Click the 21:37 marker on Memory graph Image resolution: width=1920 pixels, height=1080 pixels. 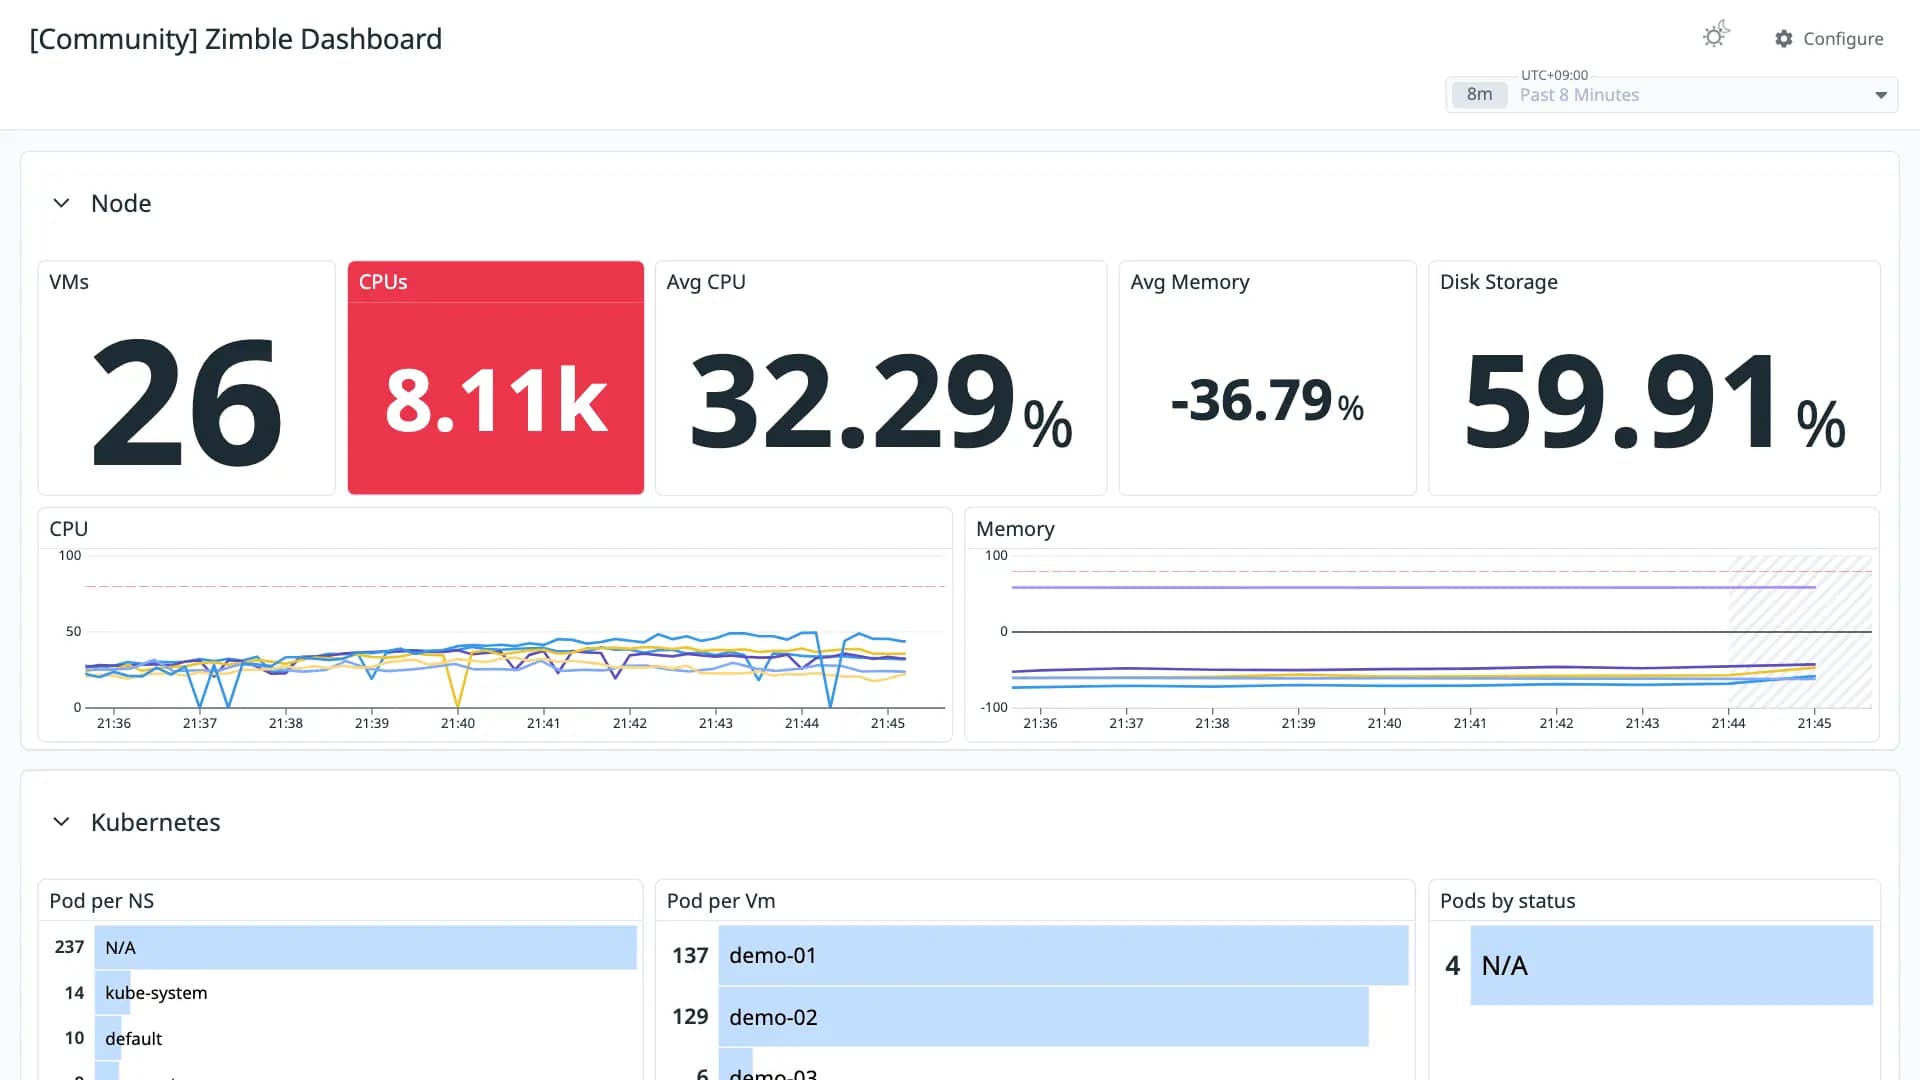click(1126, 723)
